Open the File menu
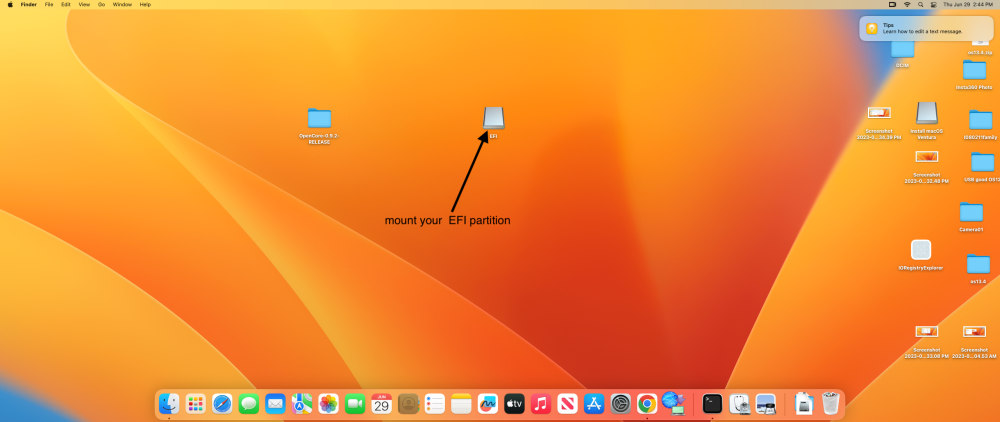The width and height of the screenshot is (1000, 422). click(49, 4)
